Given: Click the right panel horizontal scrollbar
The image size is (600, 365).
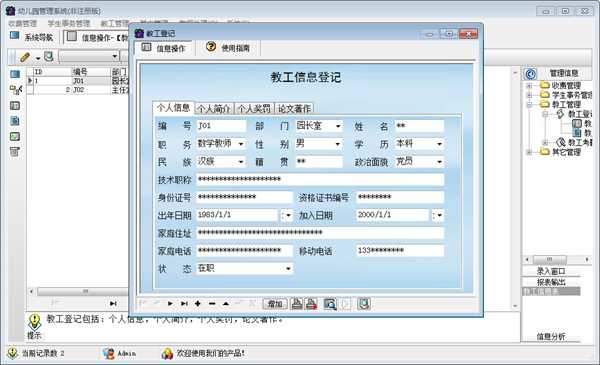Looking at the screenshot, I should 557,259.
